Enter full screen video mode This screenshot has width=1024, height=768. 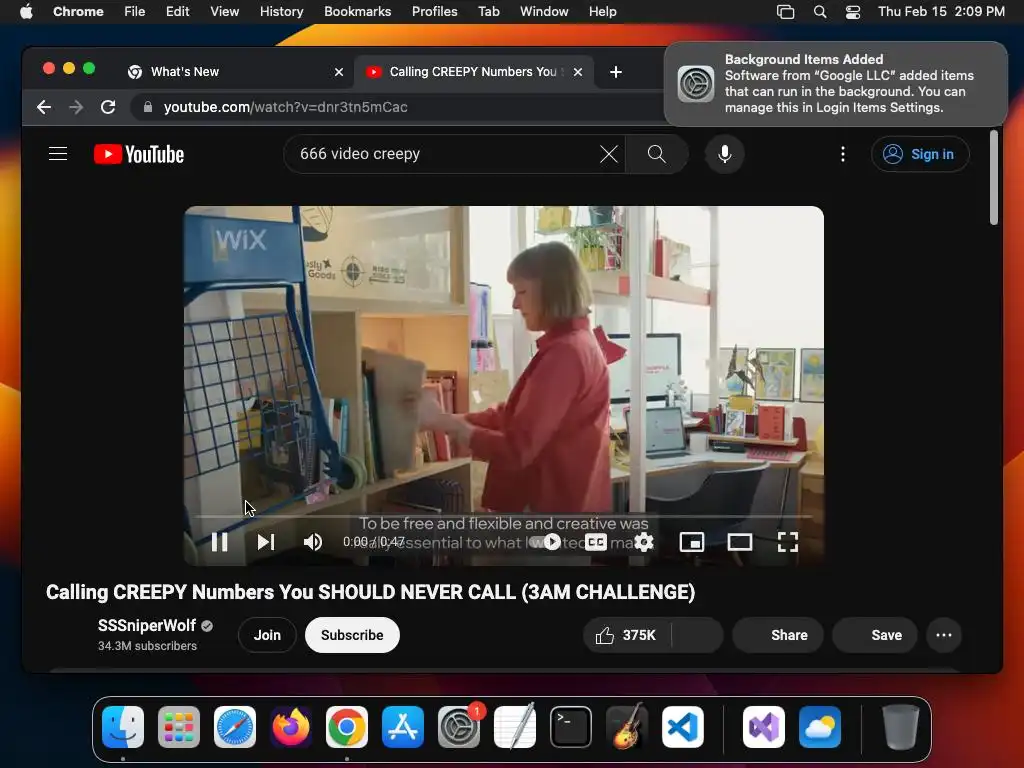click(x=788, y=542)
